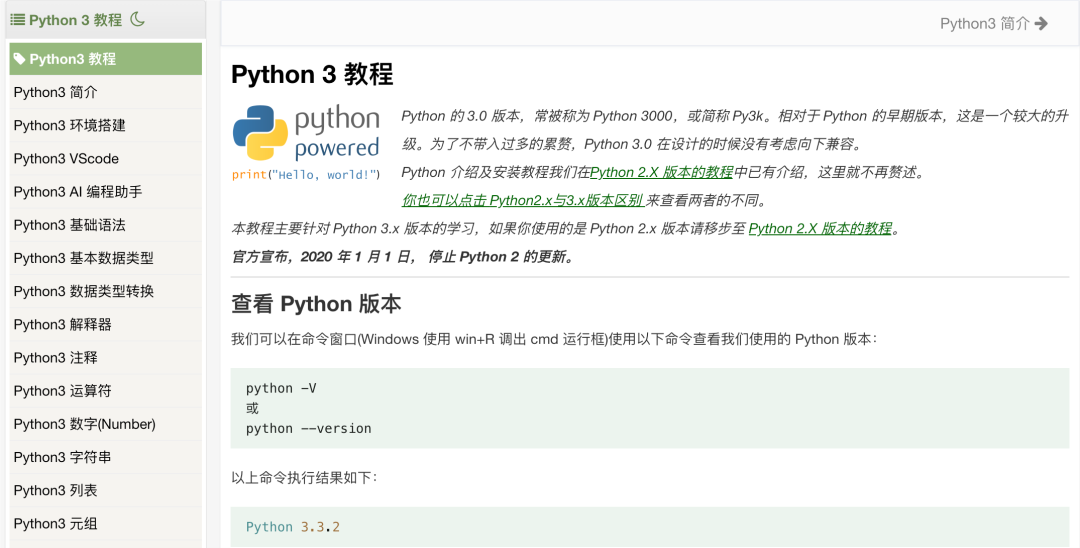Open Python3 AI 编程助手 in the sidebar

(105, 191)
